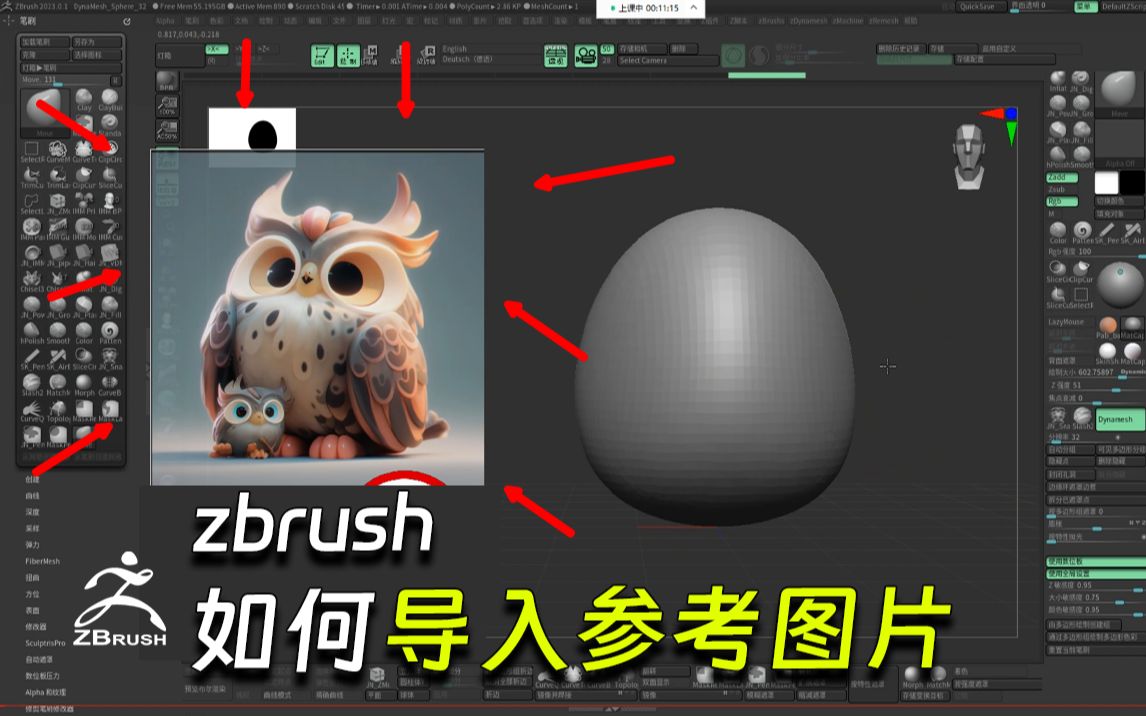Toggle Edit mode button
The width and height of the screenshot is (1146, 716).
click(322, 56)
